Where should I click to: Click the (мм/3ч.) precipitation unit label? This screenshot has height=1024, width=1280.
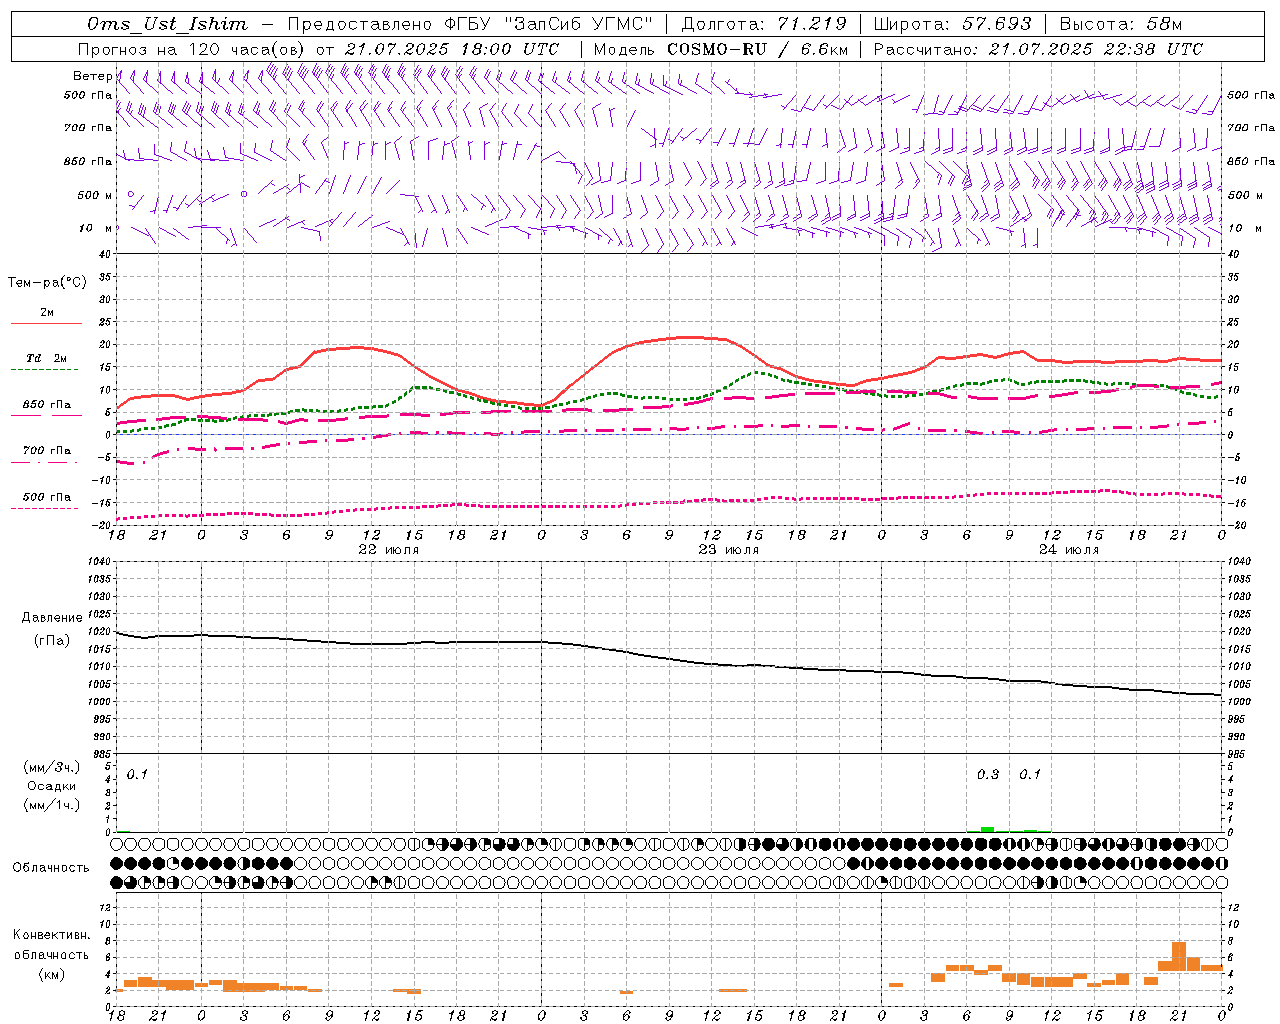click(x=51, y=767)
